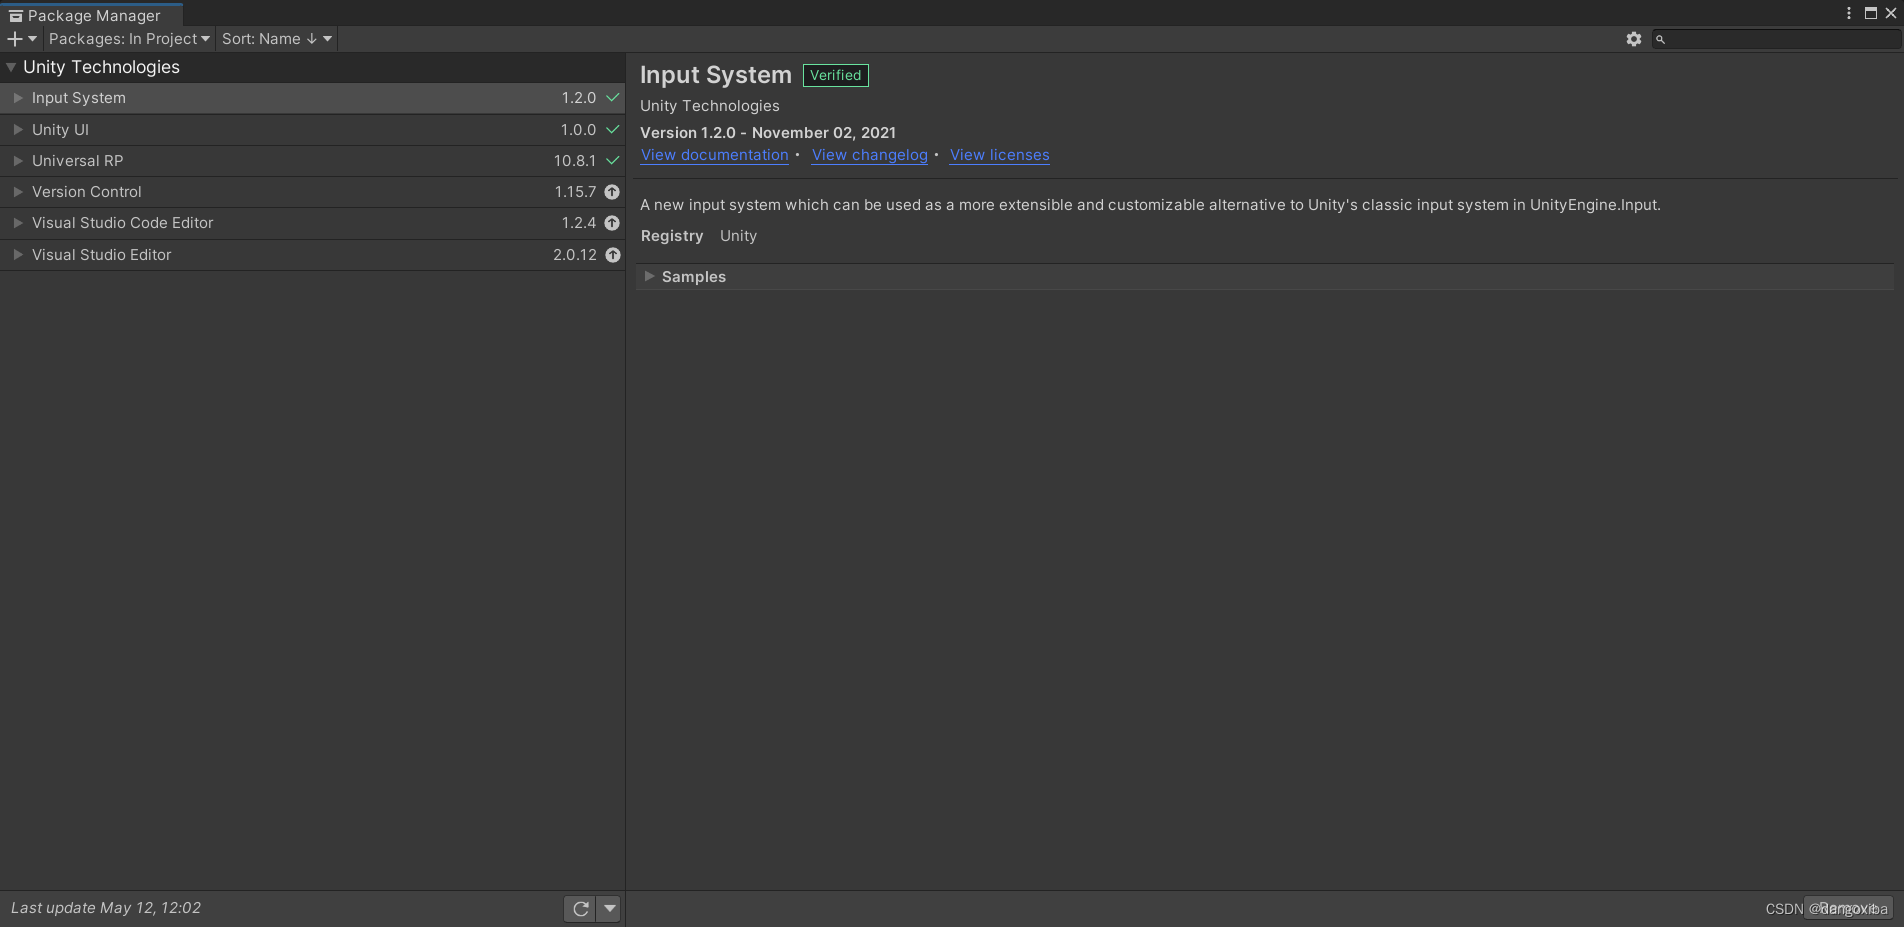Click the Visual Studio Editor version 2.0.12

(x=575, y=255)
